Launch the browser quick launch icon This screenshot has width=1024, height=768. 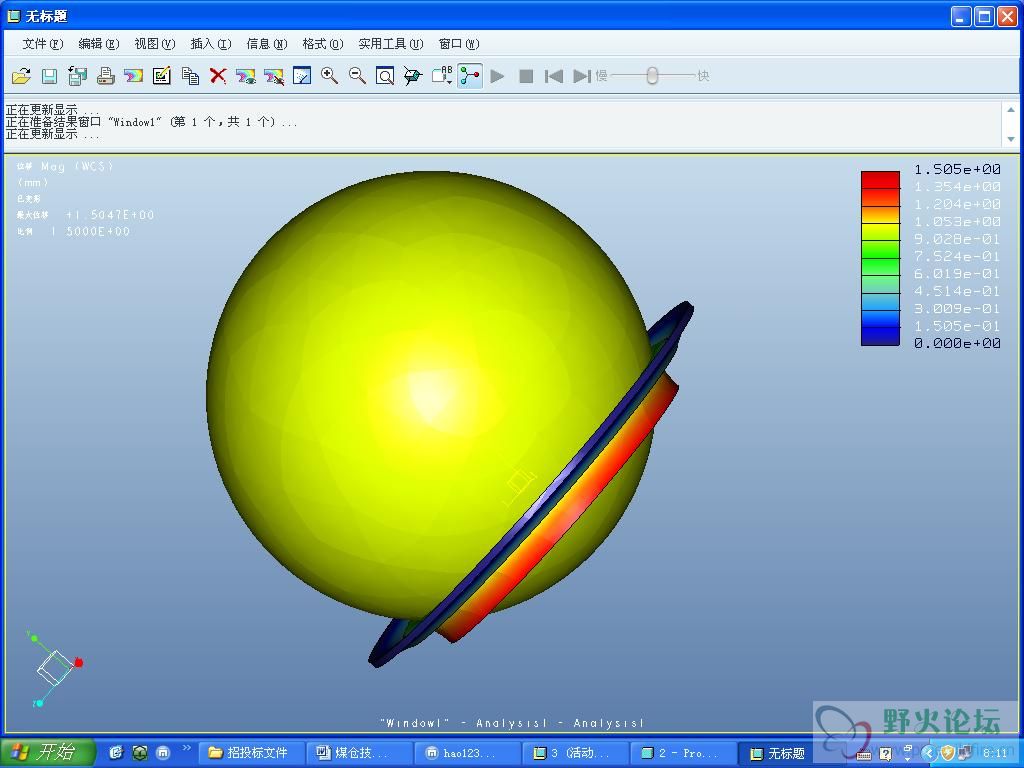coord(116,753)
